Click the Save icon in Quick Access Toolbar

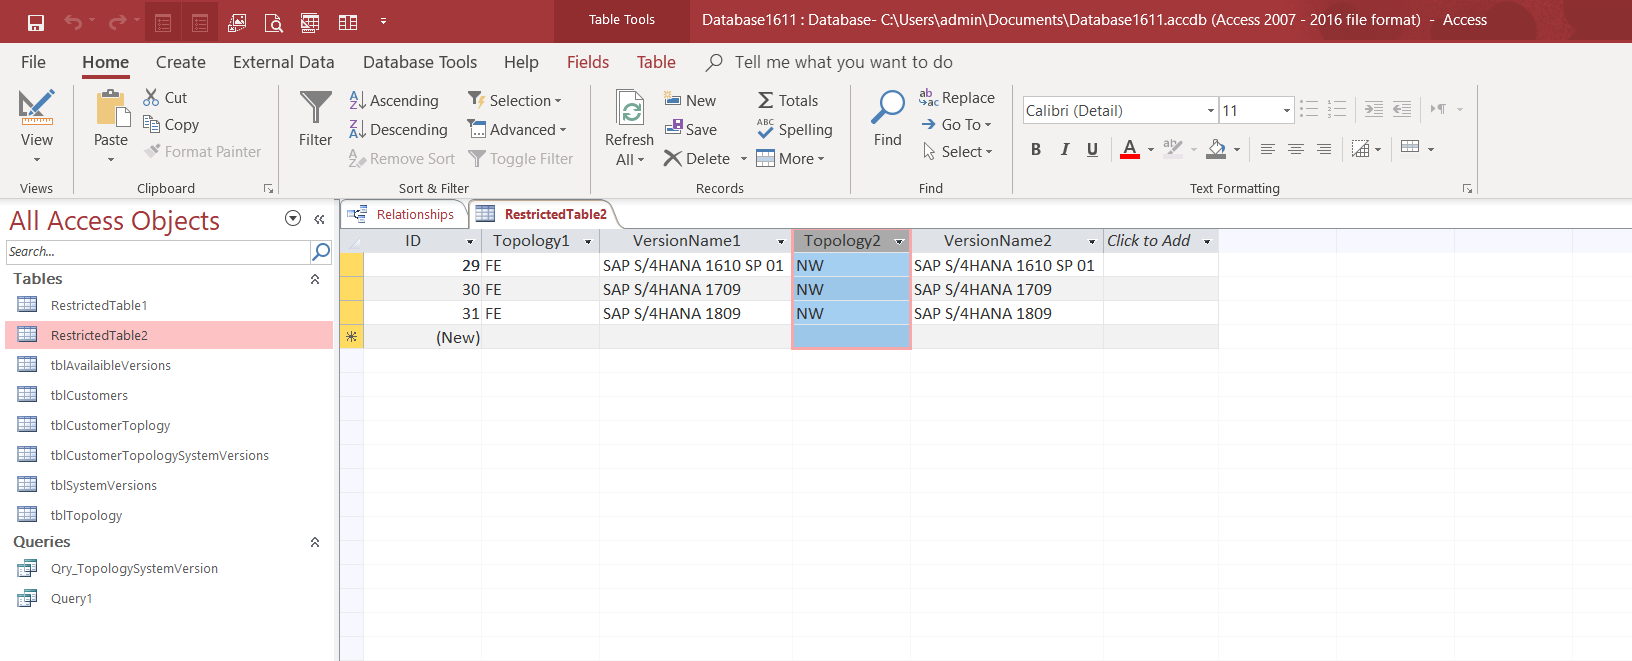pos(36,21)
